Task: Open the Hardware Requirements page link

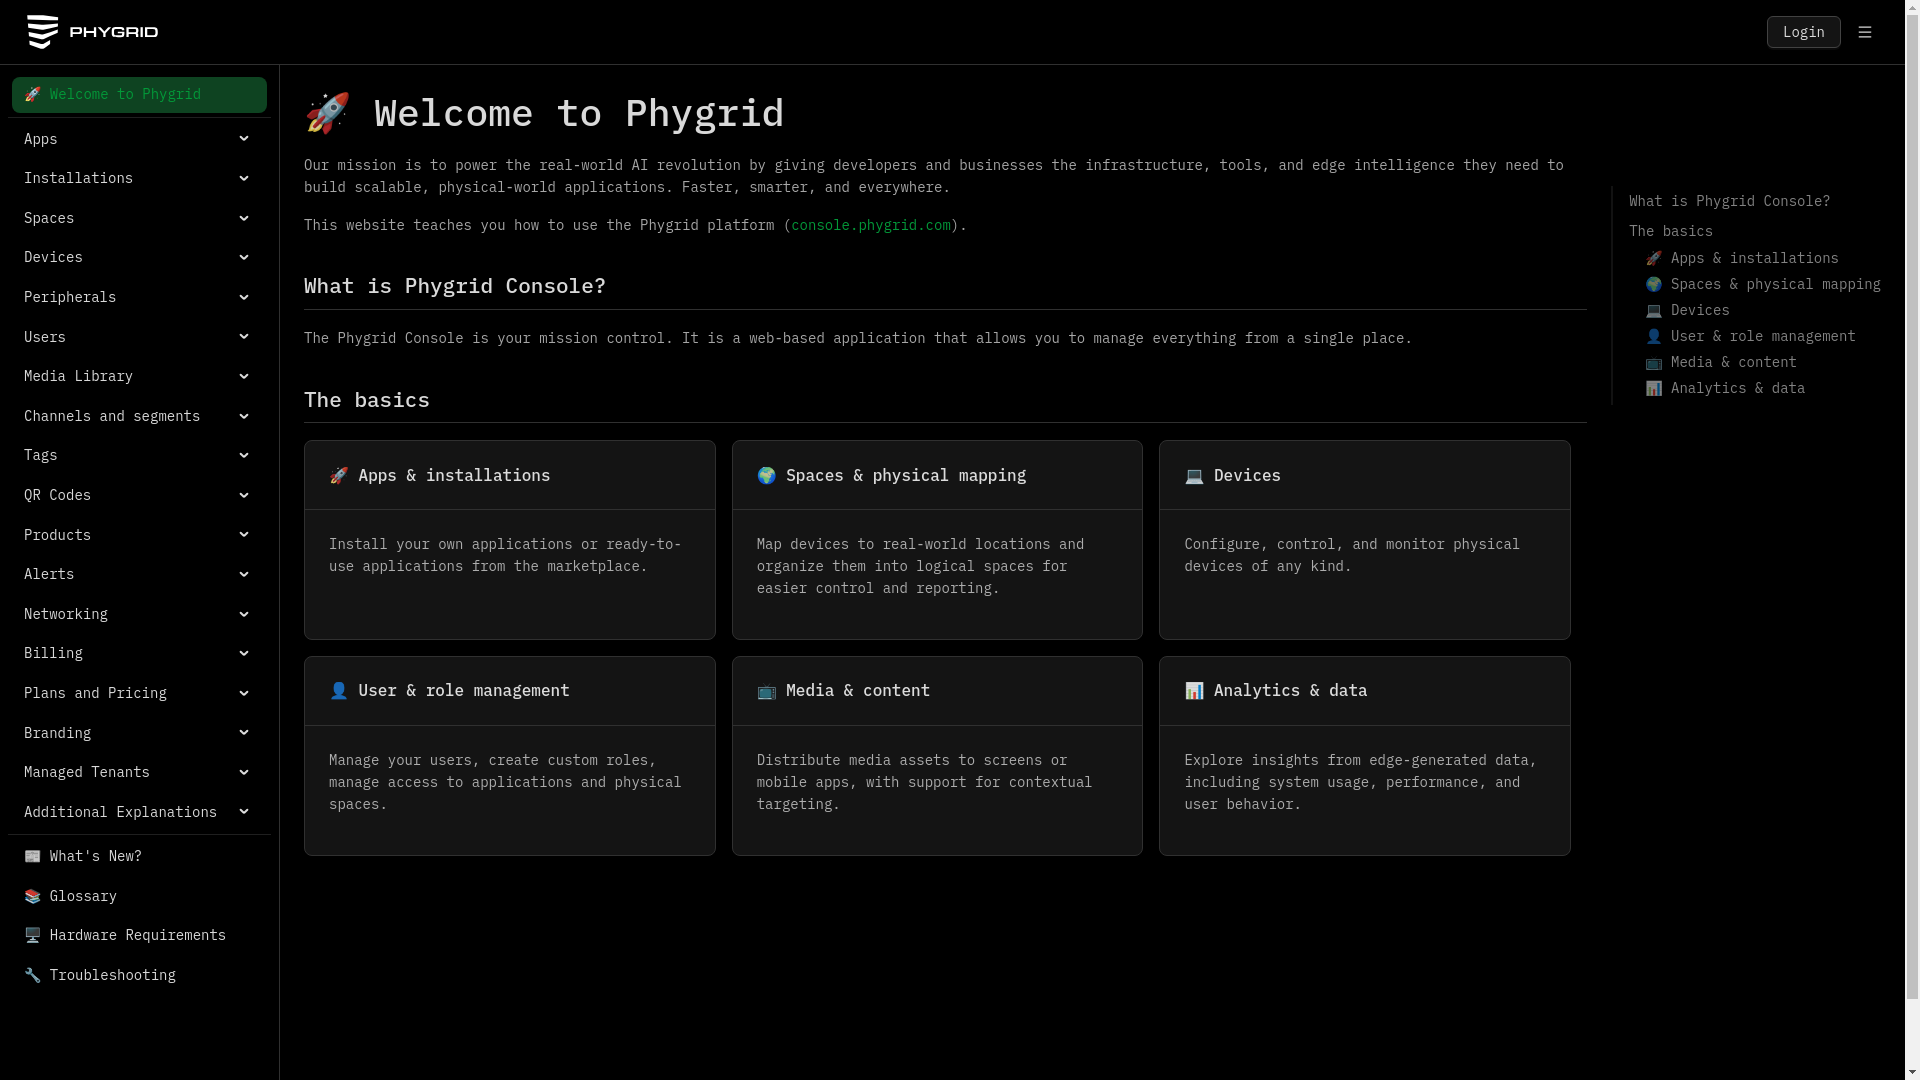Action: (x=139, y=935)
